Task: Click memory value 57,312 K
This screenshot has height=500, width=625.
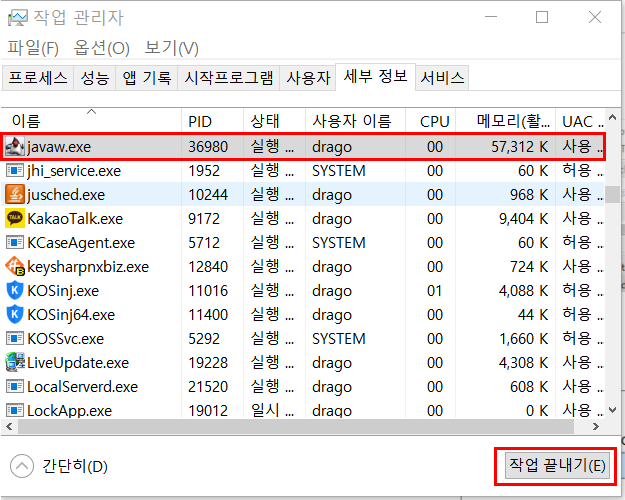Action: (x=519, y=147)
